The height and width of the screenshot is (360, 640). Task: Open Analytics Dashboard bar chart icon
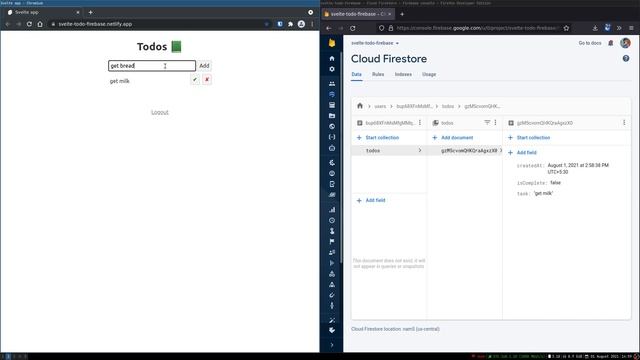point(332,210)
